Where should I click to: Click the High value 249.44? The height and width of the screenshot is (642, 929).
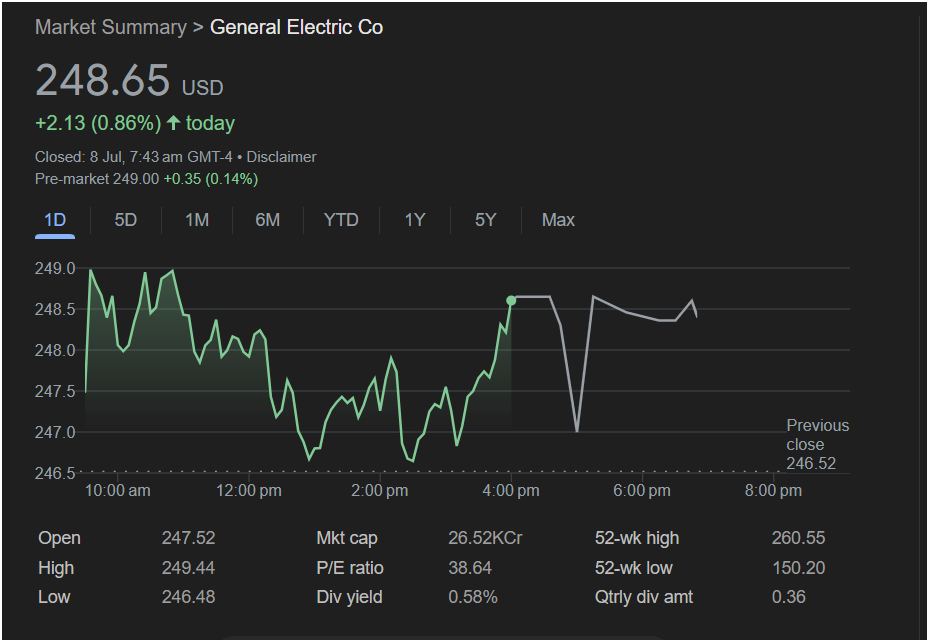pyautogui.click(x=188, y=568)
